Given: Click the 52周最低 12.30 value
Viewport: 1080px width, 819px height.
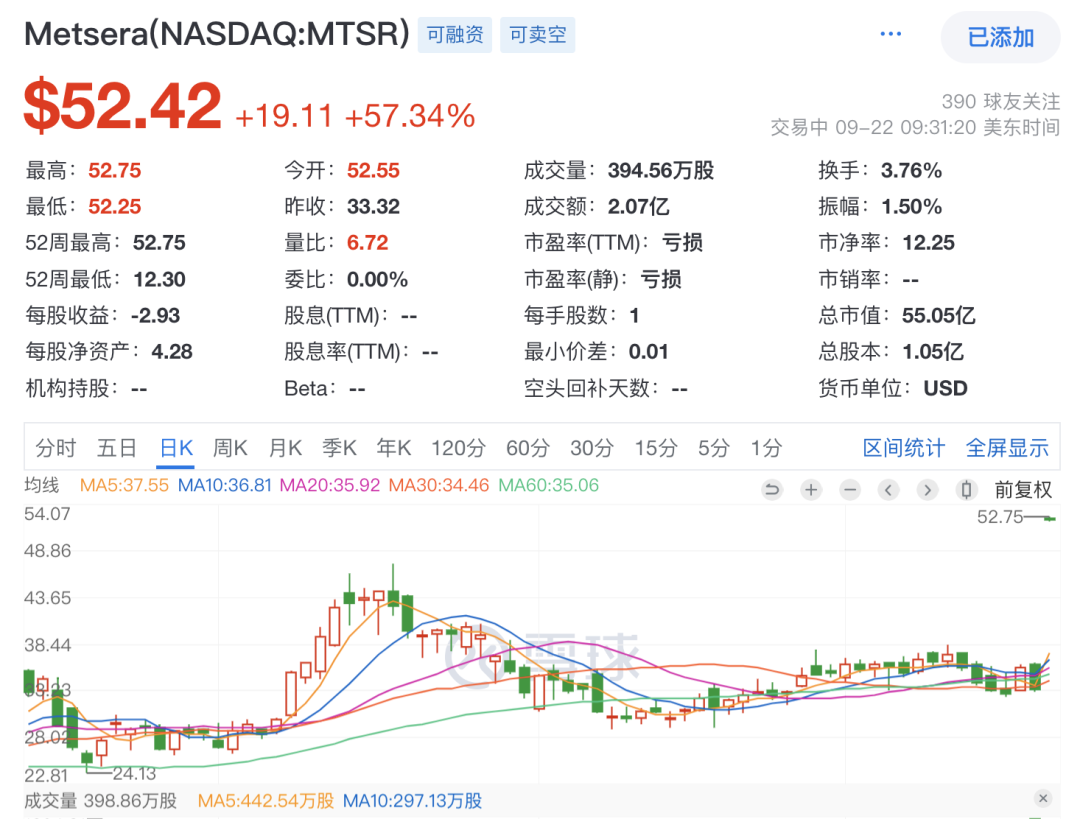Looking at the screenshot, I should point(159,279).
